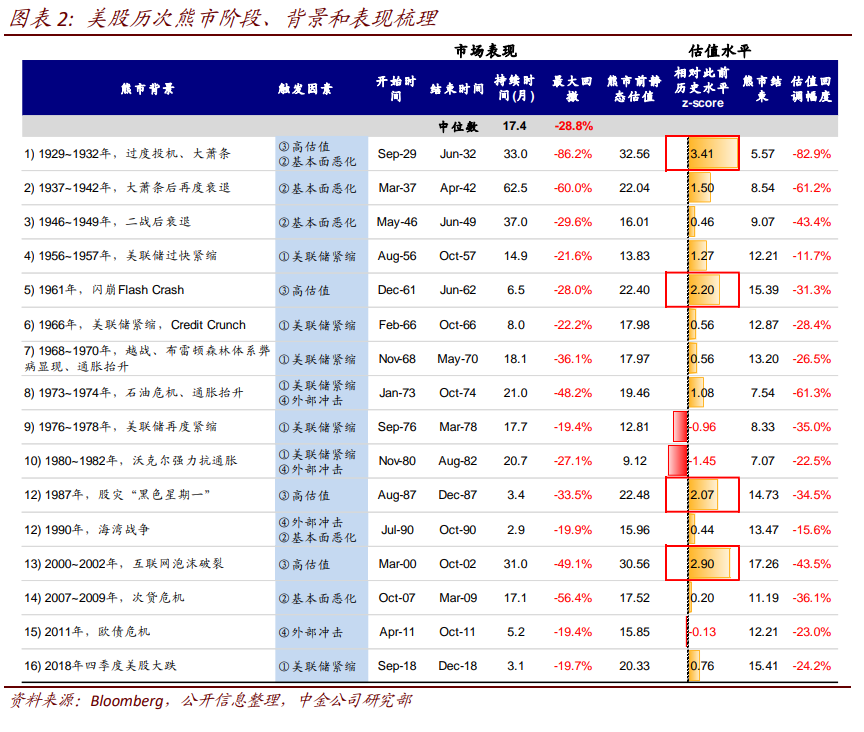Click the -56.4% drawdown cell
This screenshot has width=864, height=732.
[573, 598]
